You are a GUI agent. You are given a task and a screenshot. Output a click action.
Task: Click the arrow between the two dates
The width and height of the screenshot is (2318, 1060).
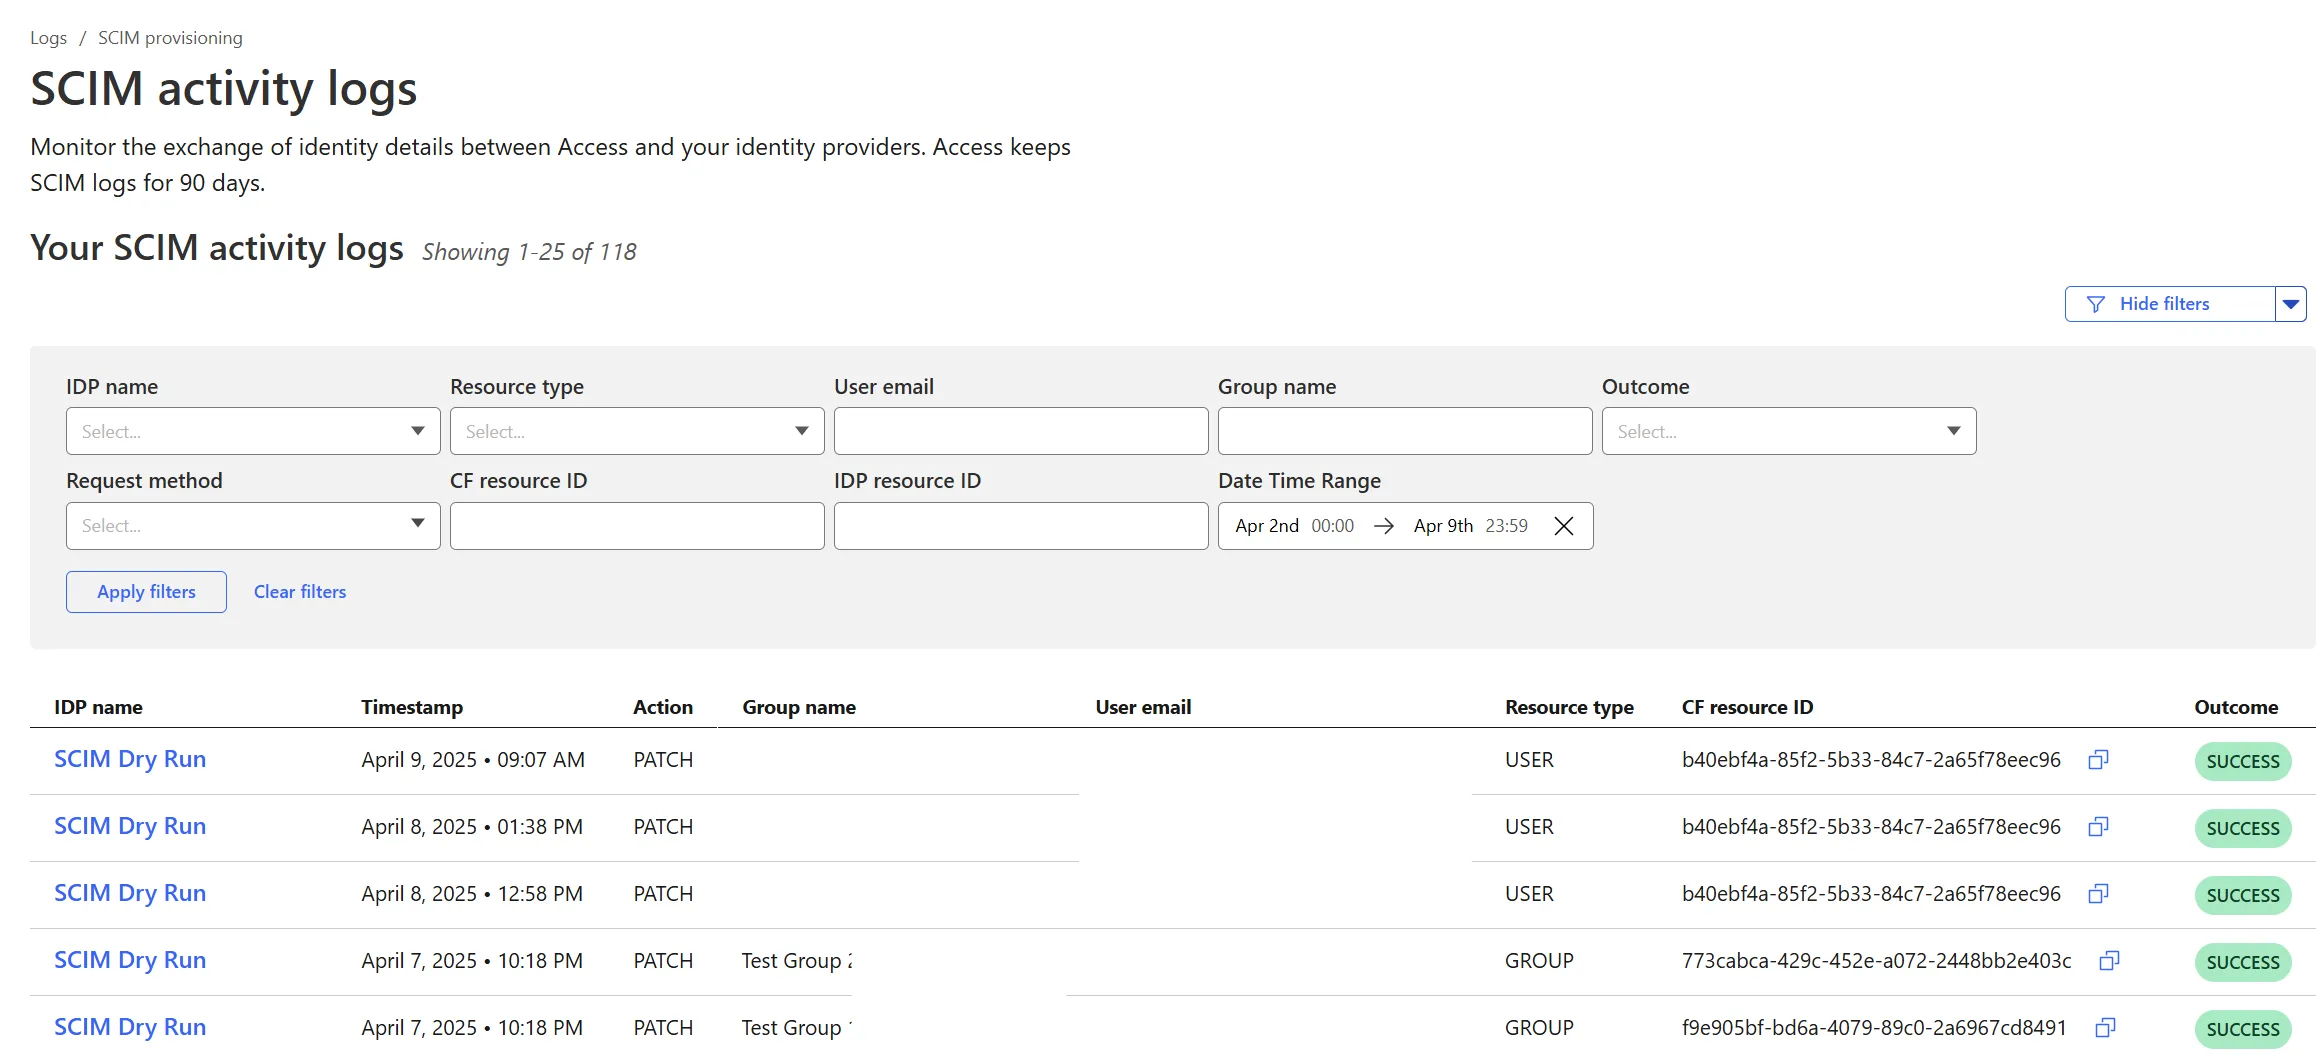click(x=1384, y=525)
